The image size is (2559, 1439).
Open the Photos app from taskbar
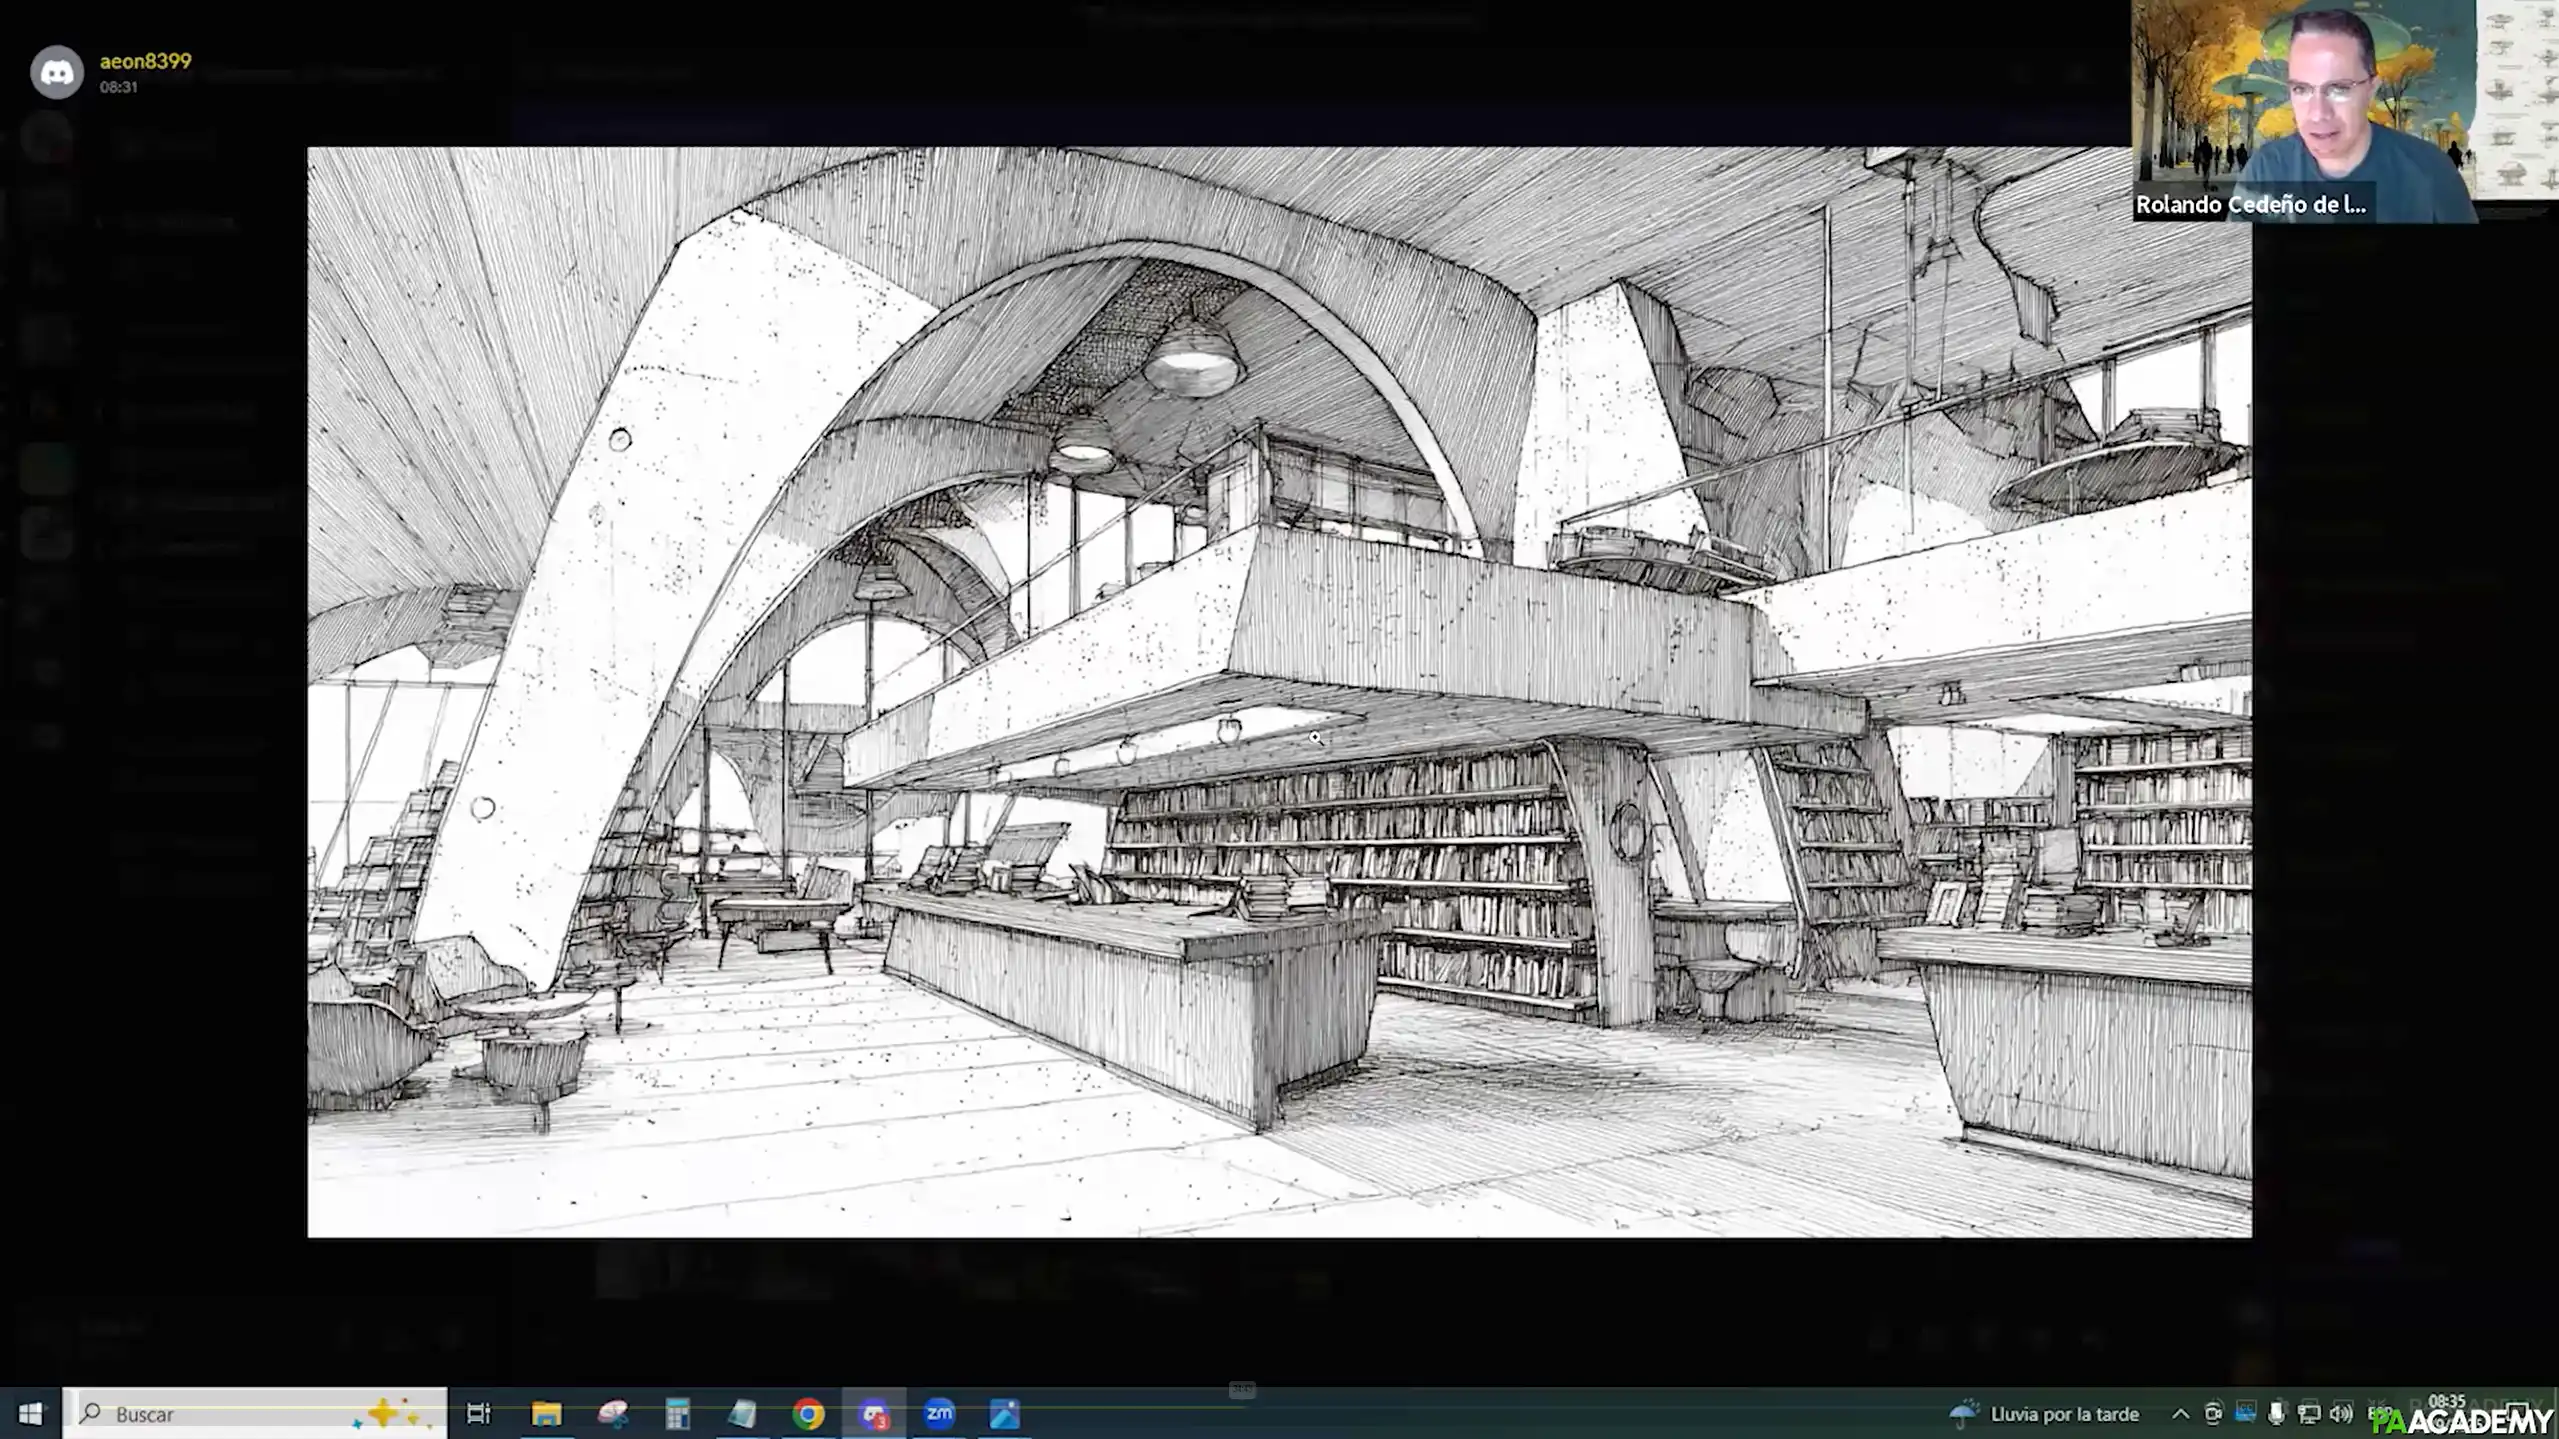click(1004, 1413)
